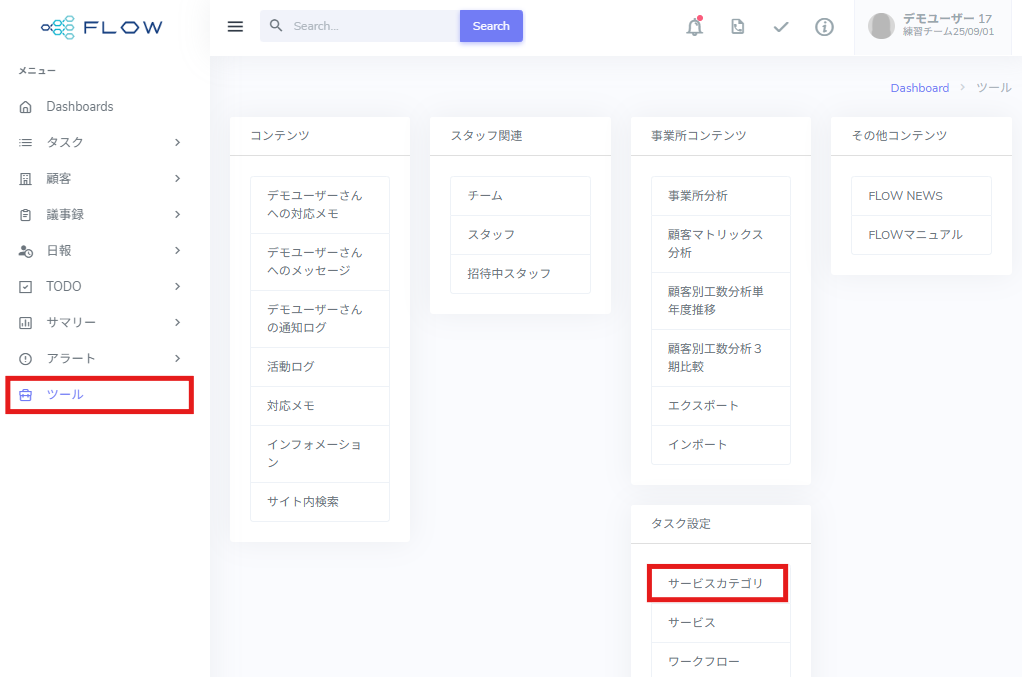
Task: Click the Dashboards home icon in sidebar
Action: [x=26, y=107]
